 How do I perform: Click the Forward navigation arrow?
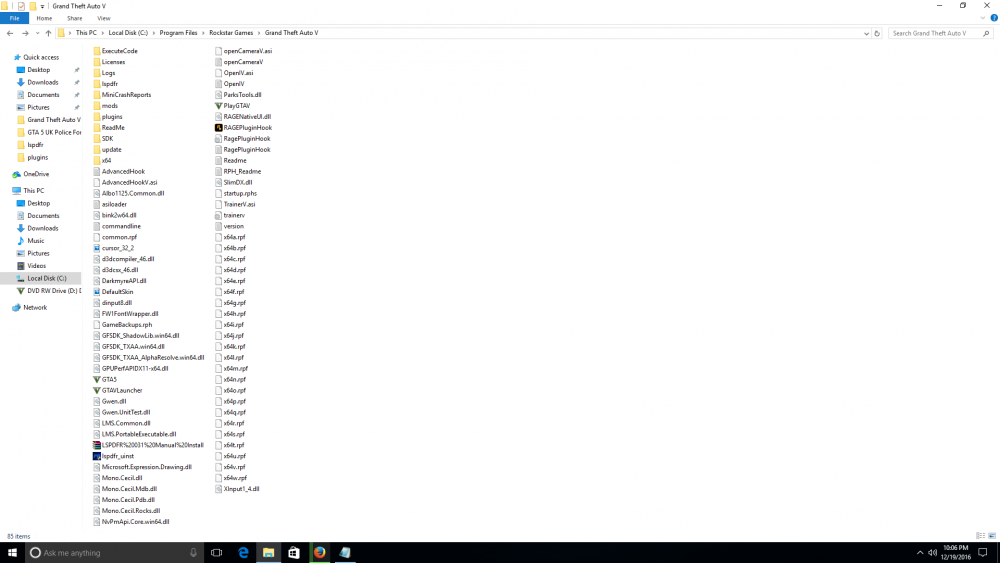coord(25,33)
